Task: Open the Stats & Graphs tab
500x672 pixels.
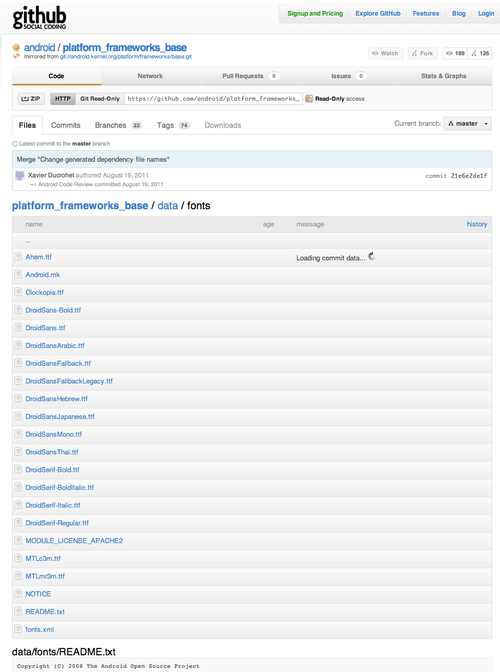Action: pyautogui.click(x=443, y=76)
